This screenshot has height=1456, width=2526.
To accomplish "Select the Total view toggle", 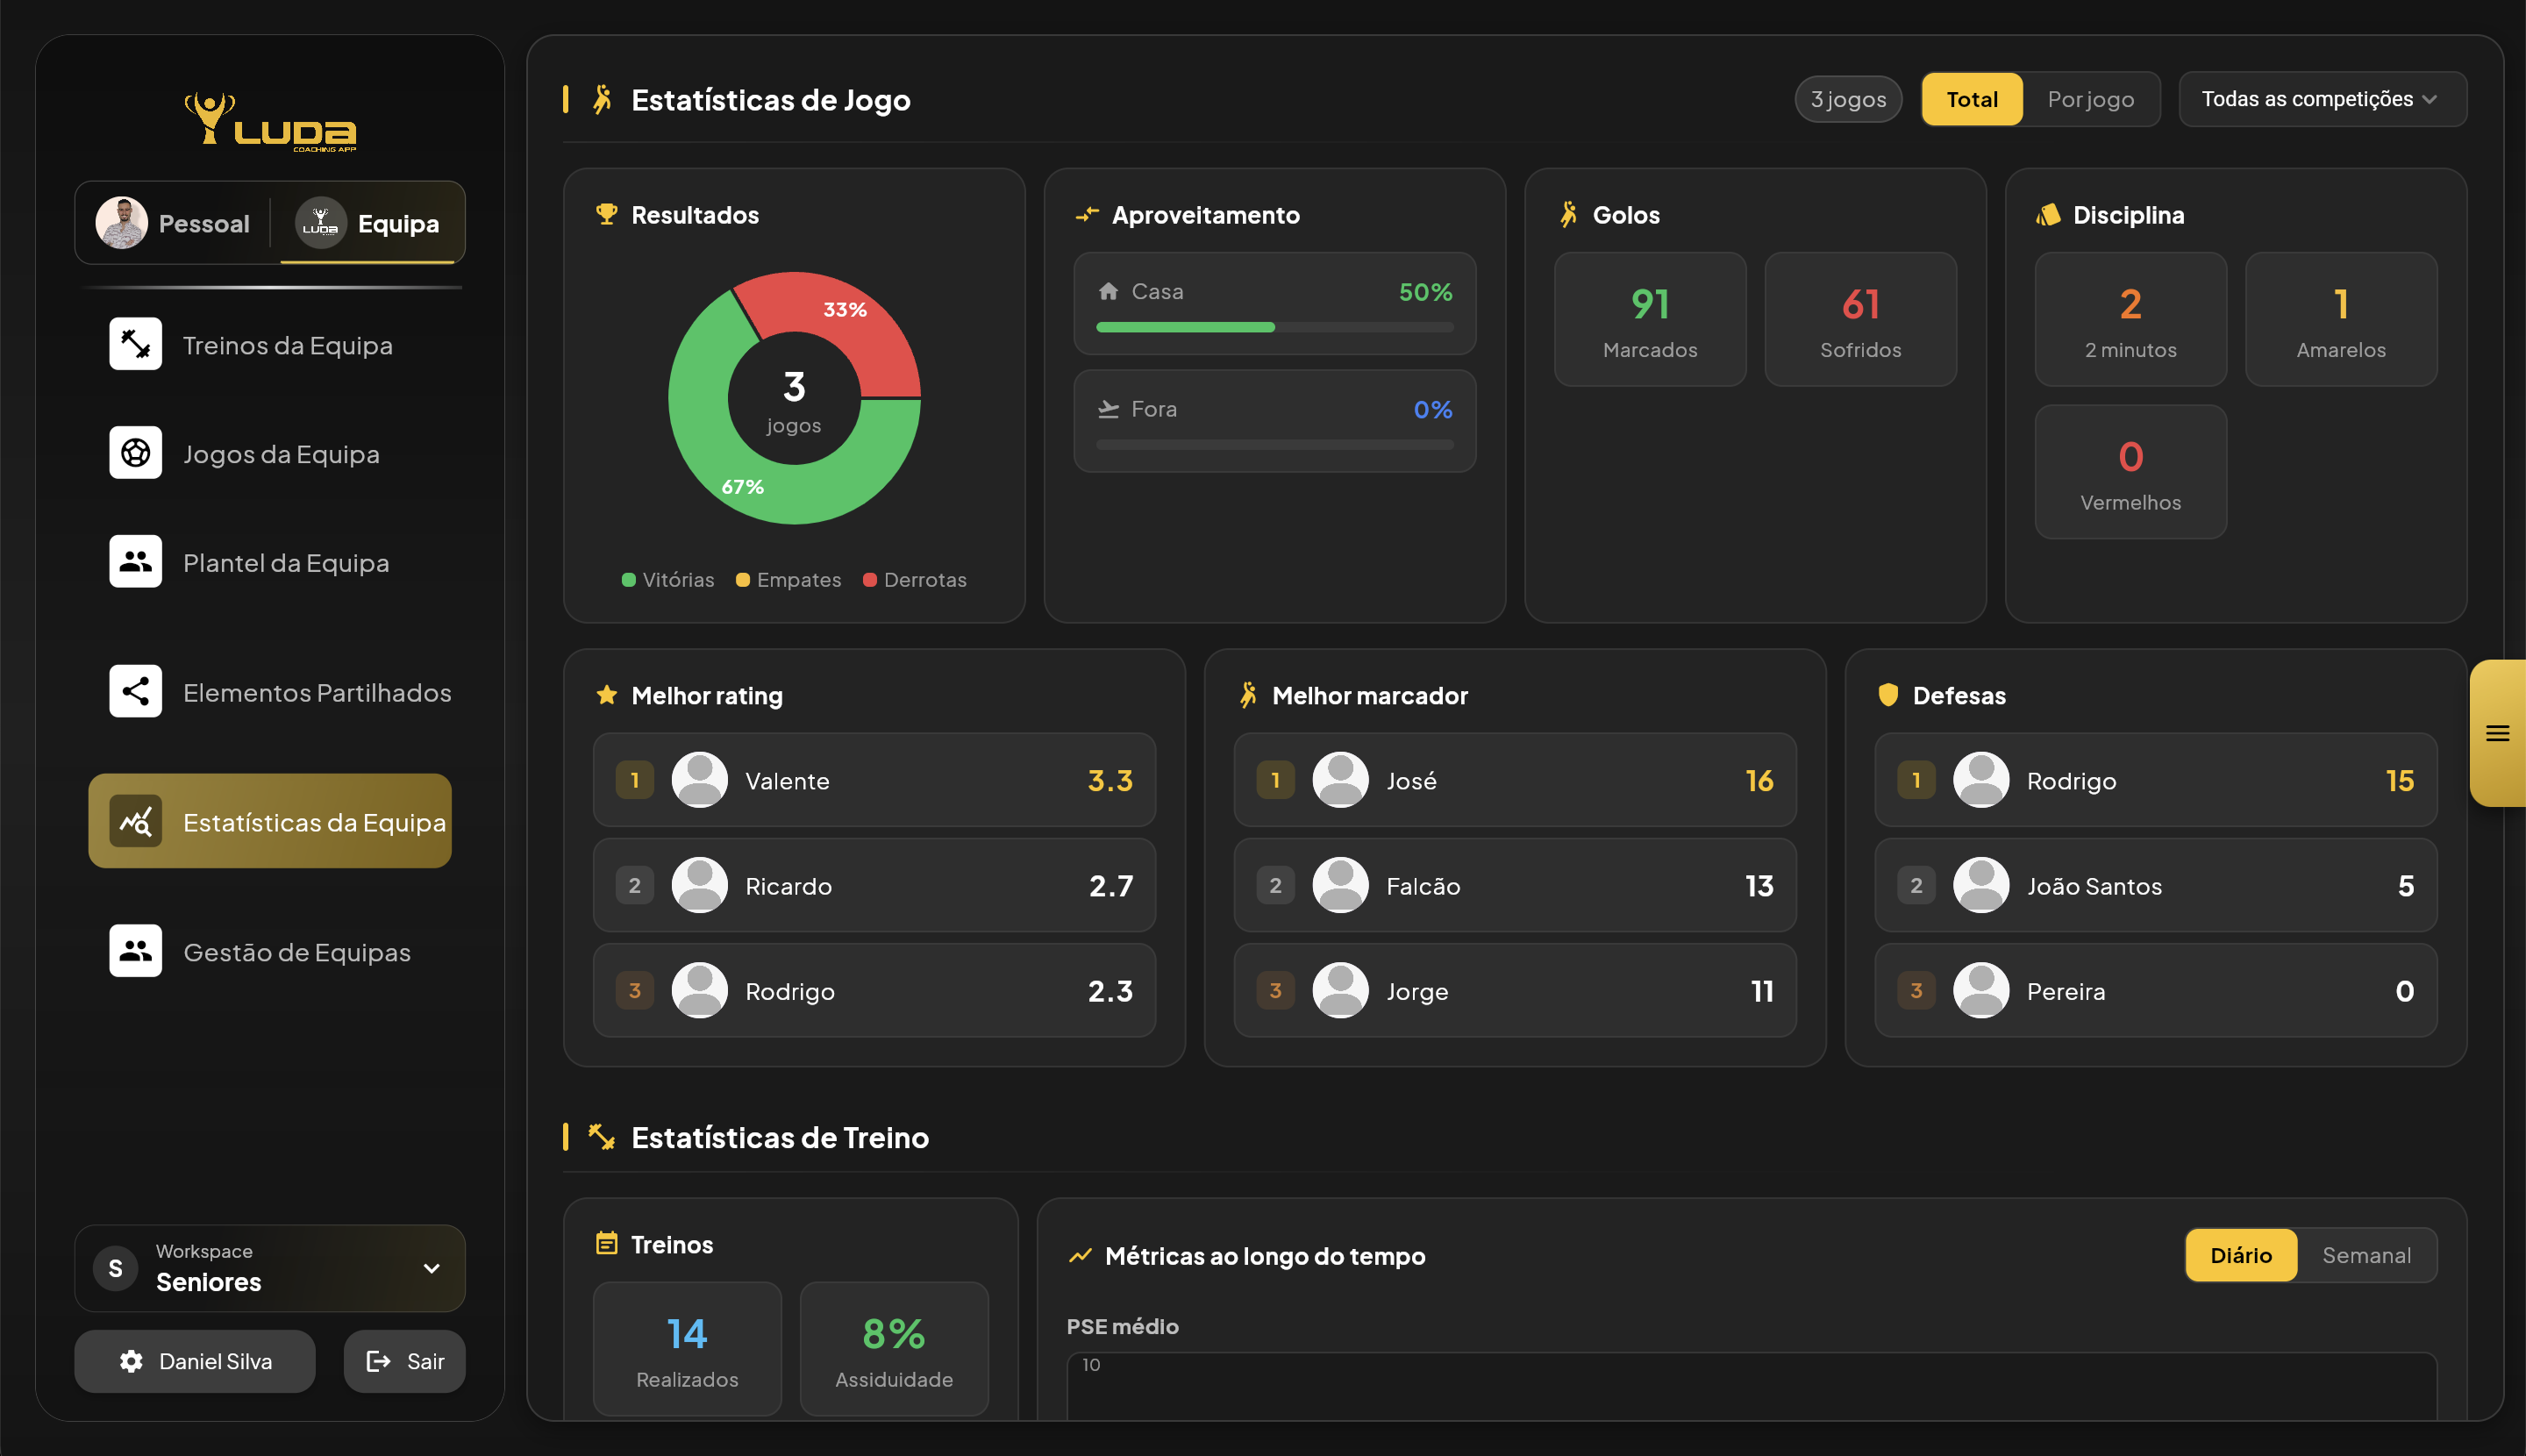I will coord(1971,99).
